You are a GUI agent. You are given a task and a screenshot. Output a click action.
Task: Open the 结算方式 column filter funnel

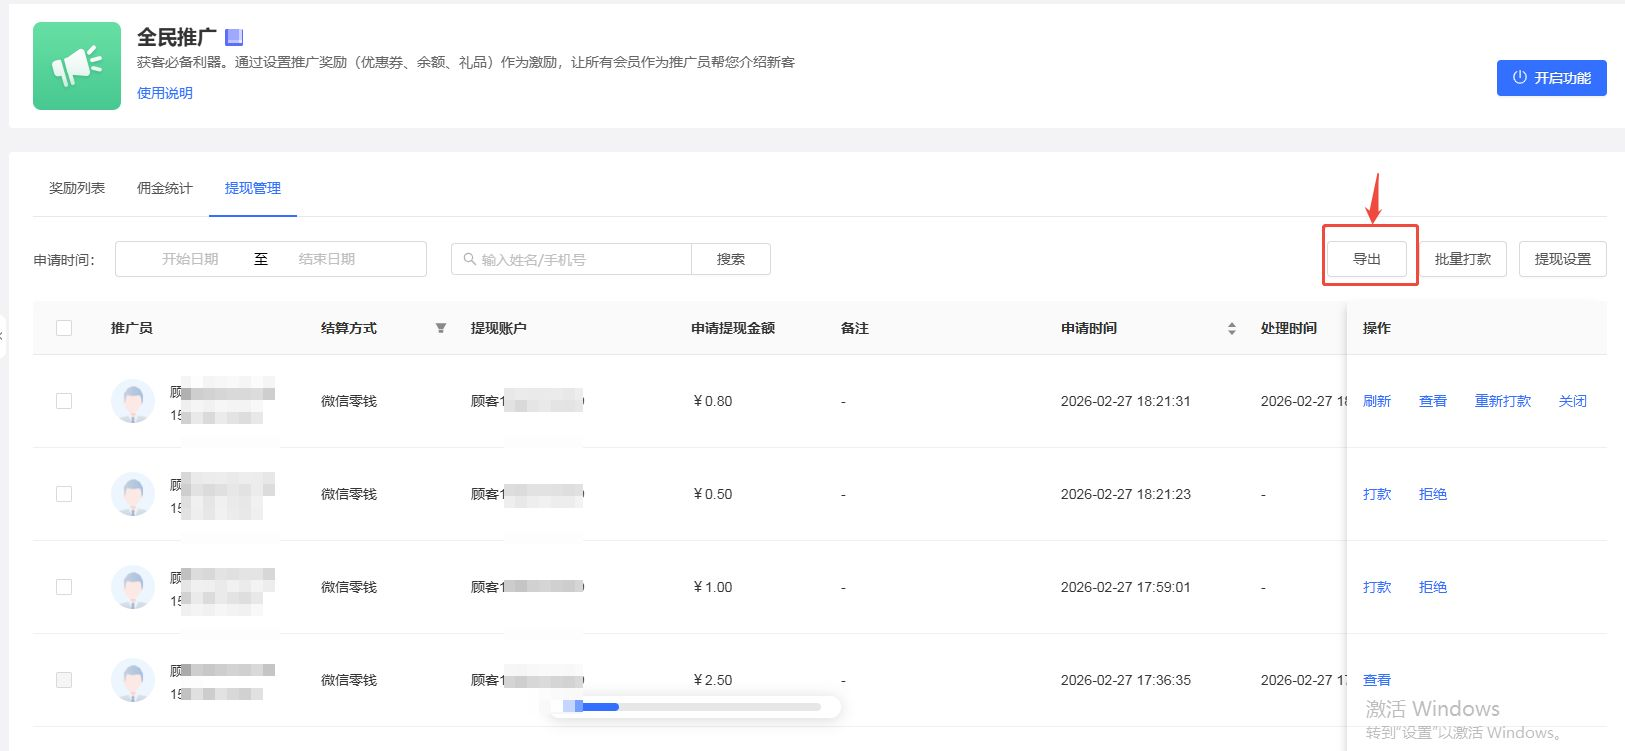[441, 328]
